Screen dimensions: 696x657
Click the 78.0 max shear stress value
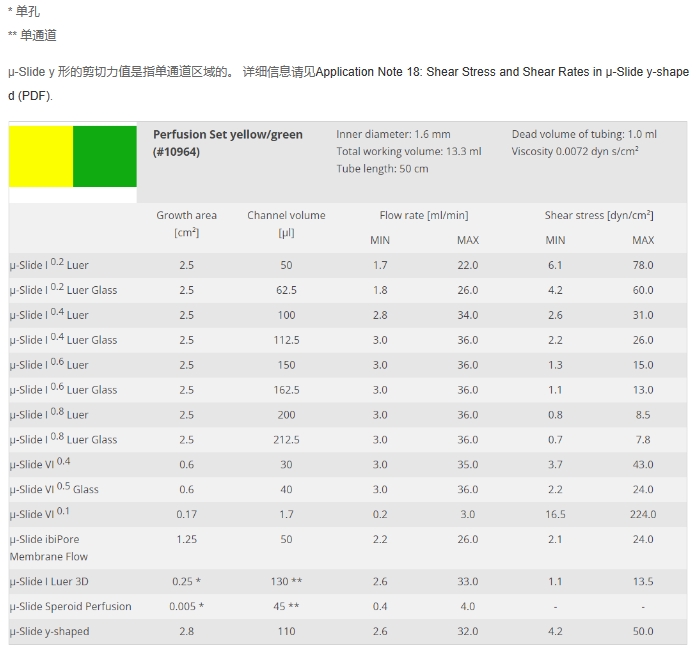point(643,265)
